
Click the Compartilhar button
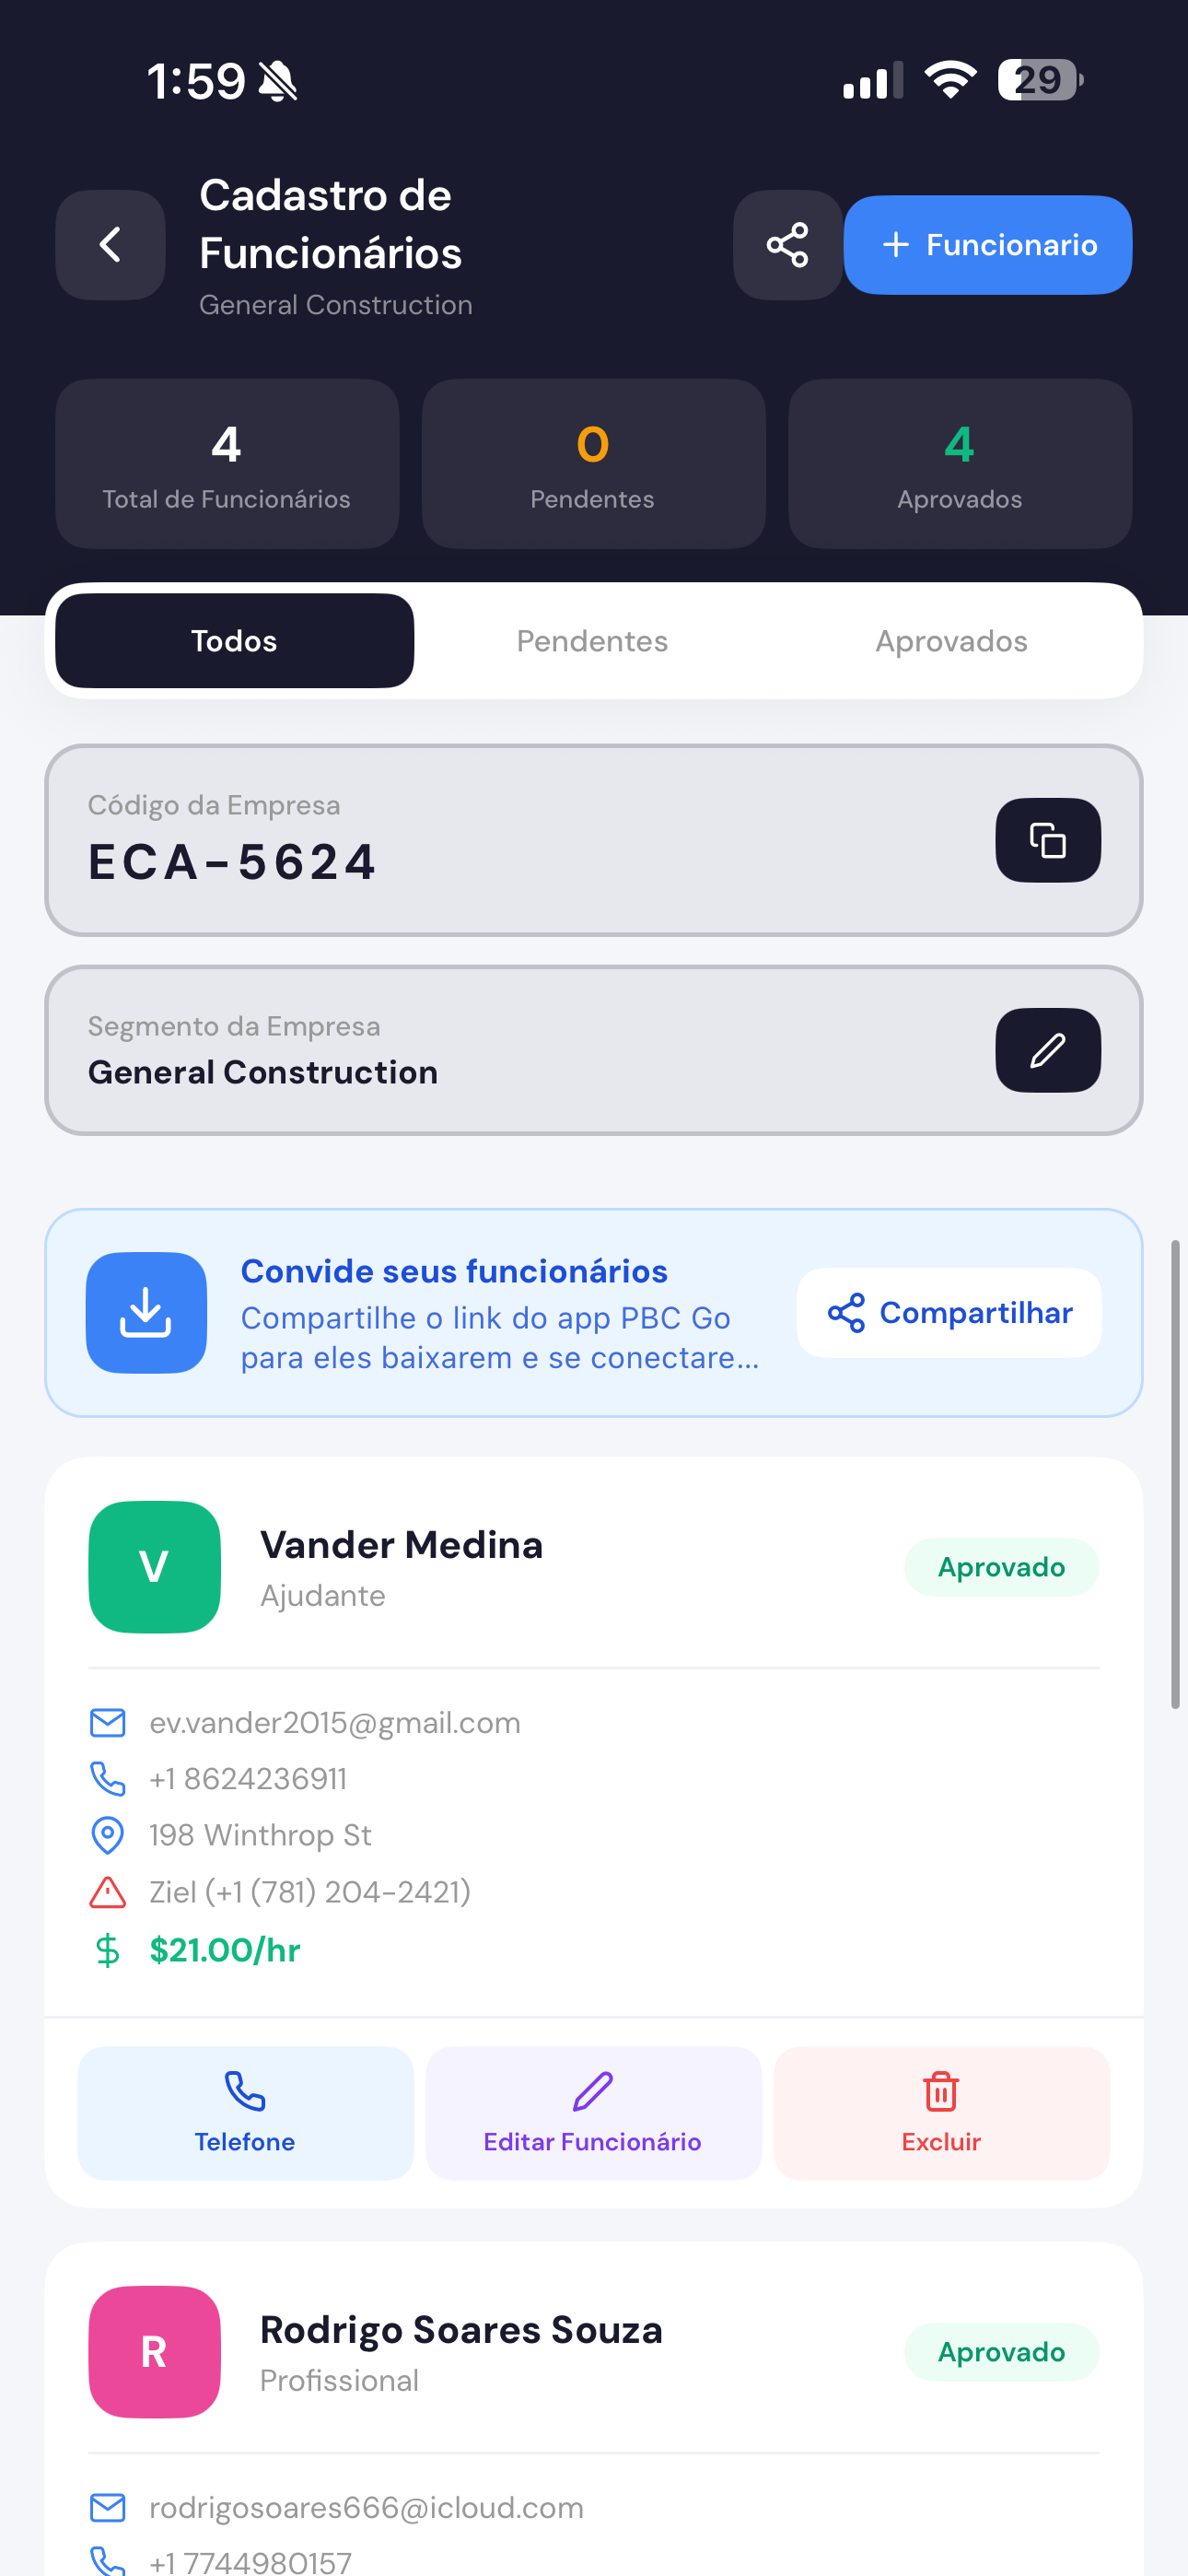[949, 1312]
